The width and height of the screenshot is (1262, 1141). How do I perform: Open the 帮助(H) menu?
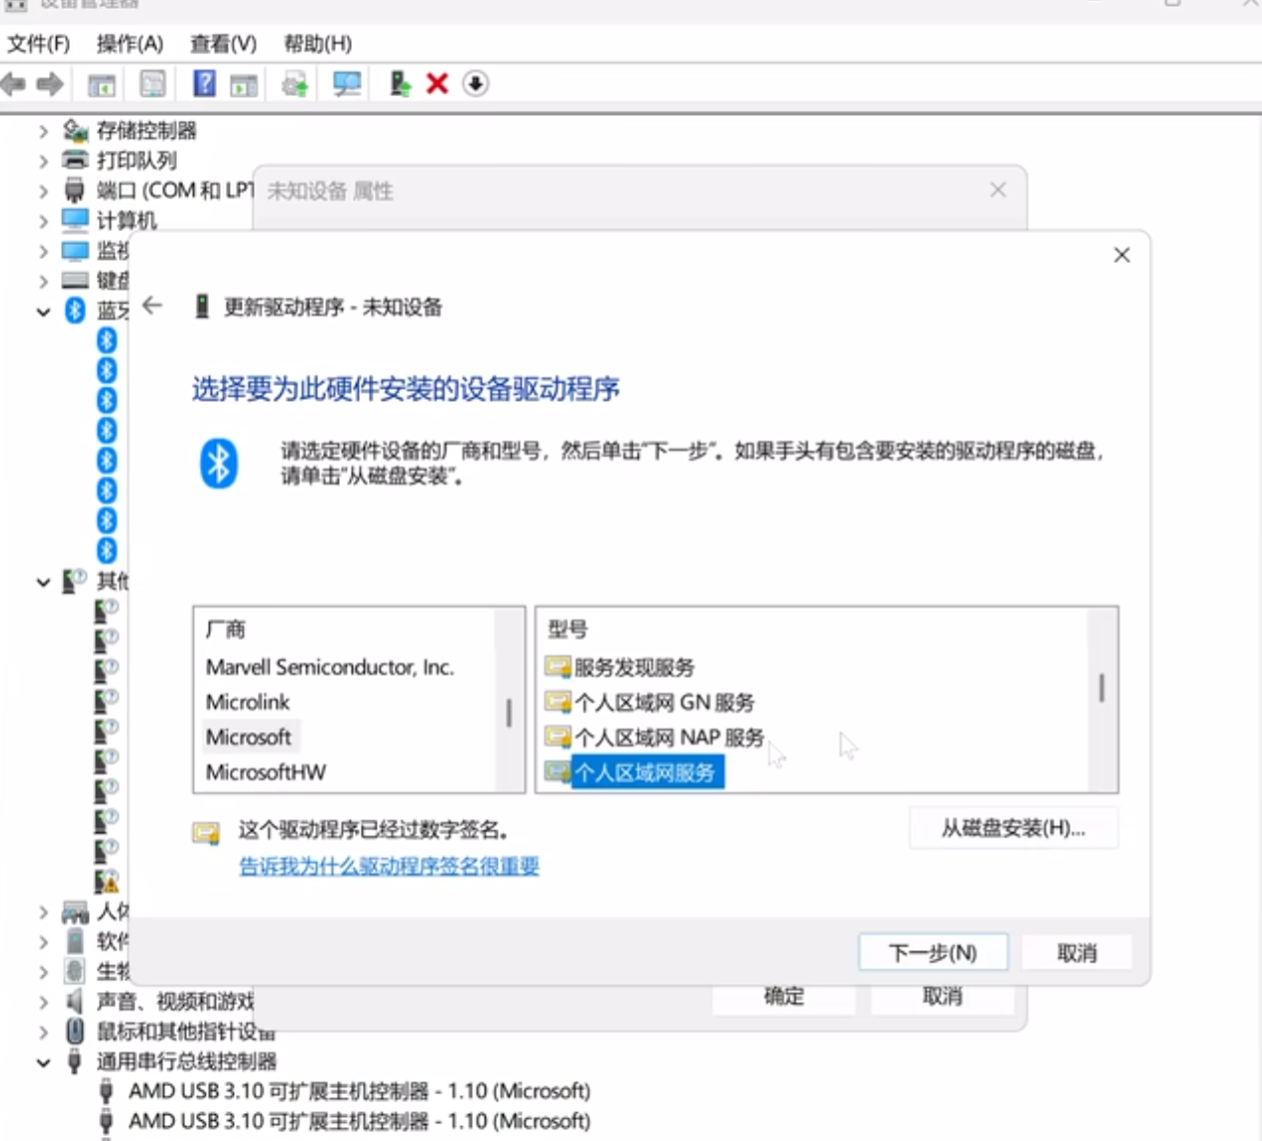tap(318, 44)
